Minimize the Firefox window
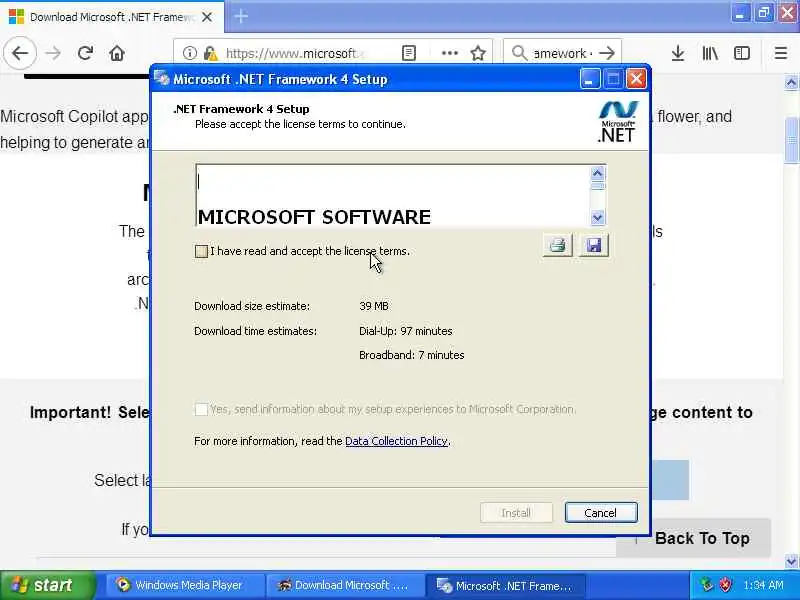 click(739, 13)
